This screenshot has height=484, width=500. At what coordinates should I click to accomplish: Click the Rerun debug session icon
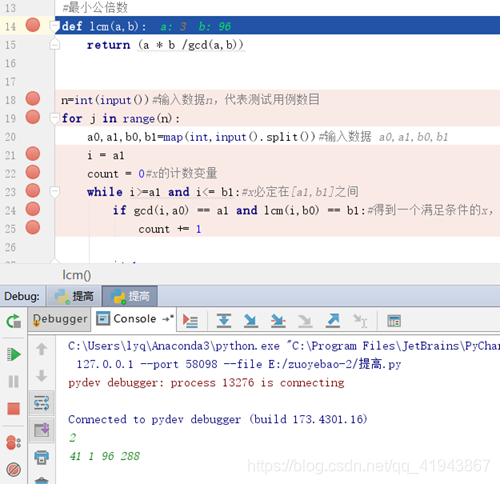(14, 321)
